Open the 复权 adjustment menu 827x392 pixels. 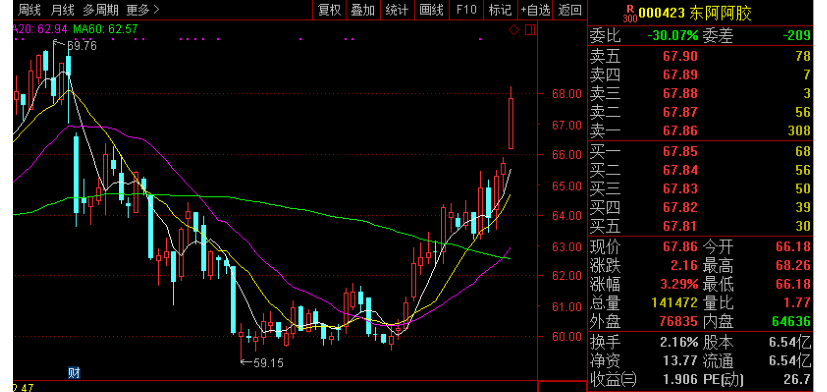tap(330, 9)
